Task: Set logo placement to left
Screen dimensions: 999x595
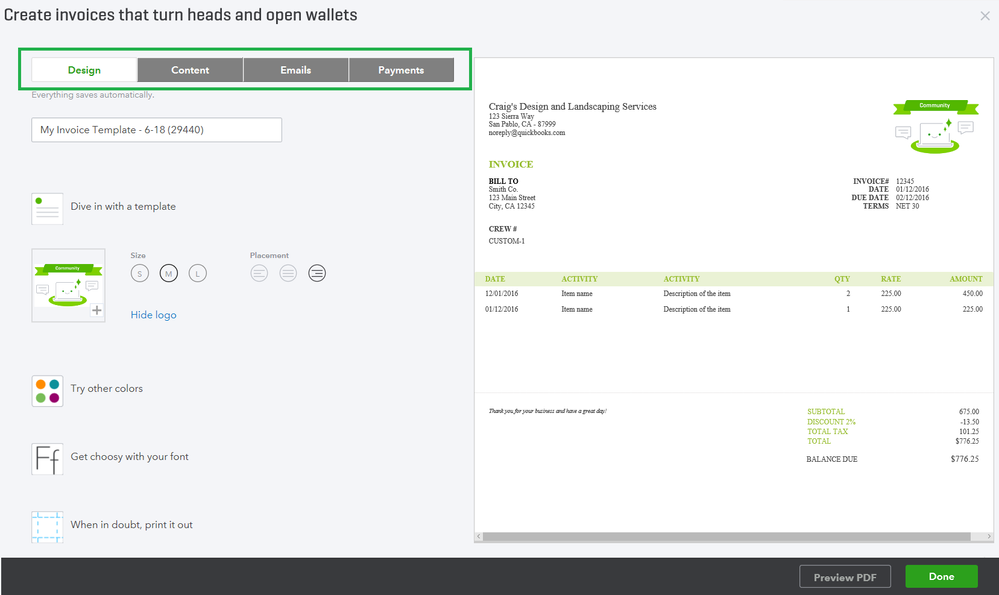Action: [x=259, y=273]
